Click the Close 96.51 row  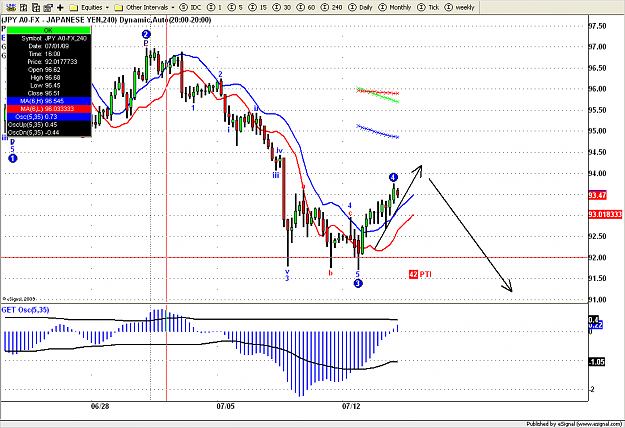tap(48, 93)
